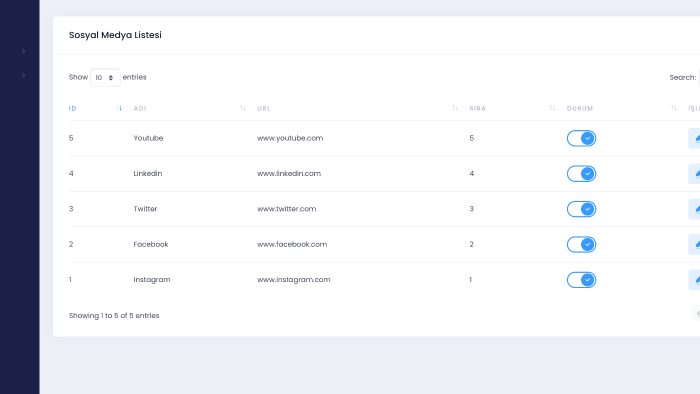Sort by the SIRA column arrows
The height and width of the screenshot is (394, 700).
[x=552, y=108]
